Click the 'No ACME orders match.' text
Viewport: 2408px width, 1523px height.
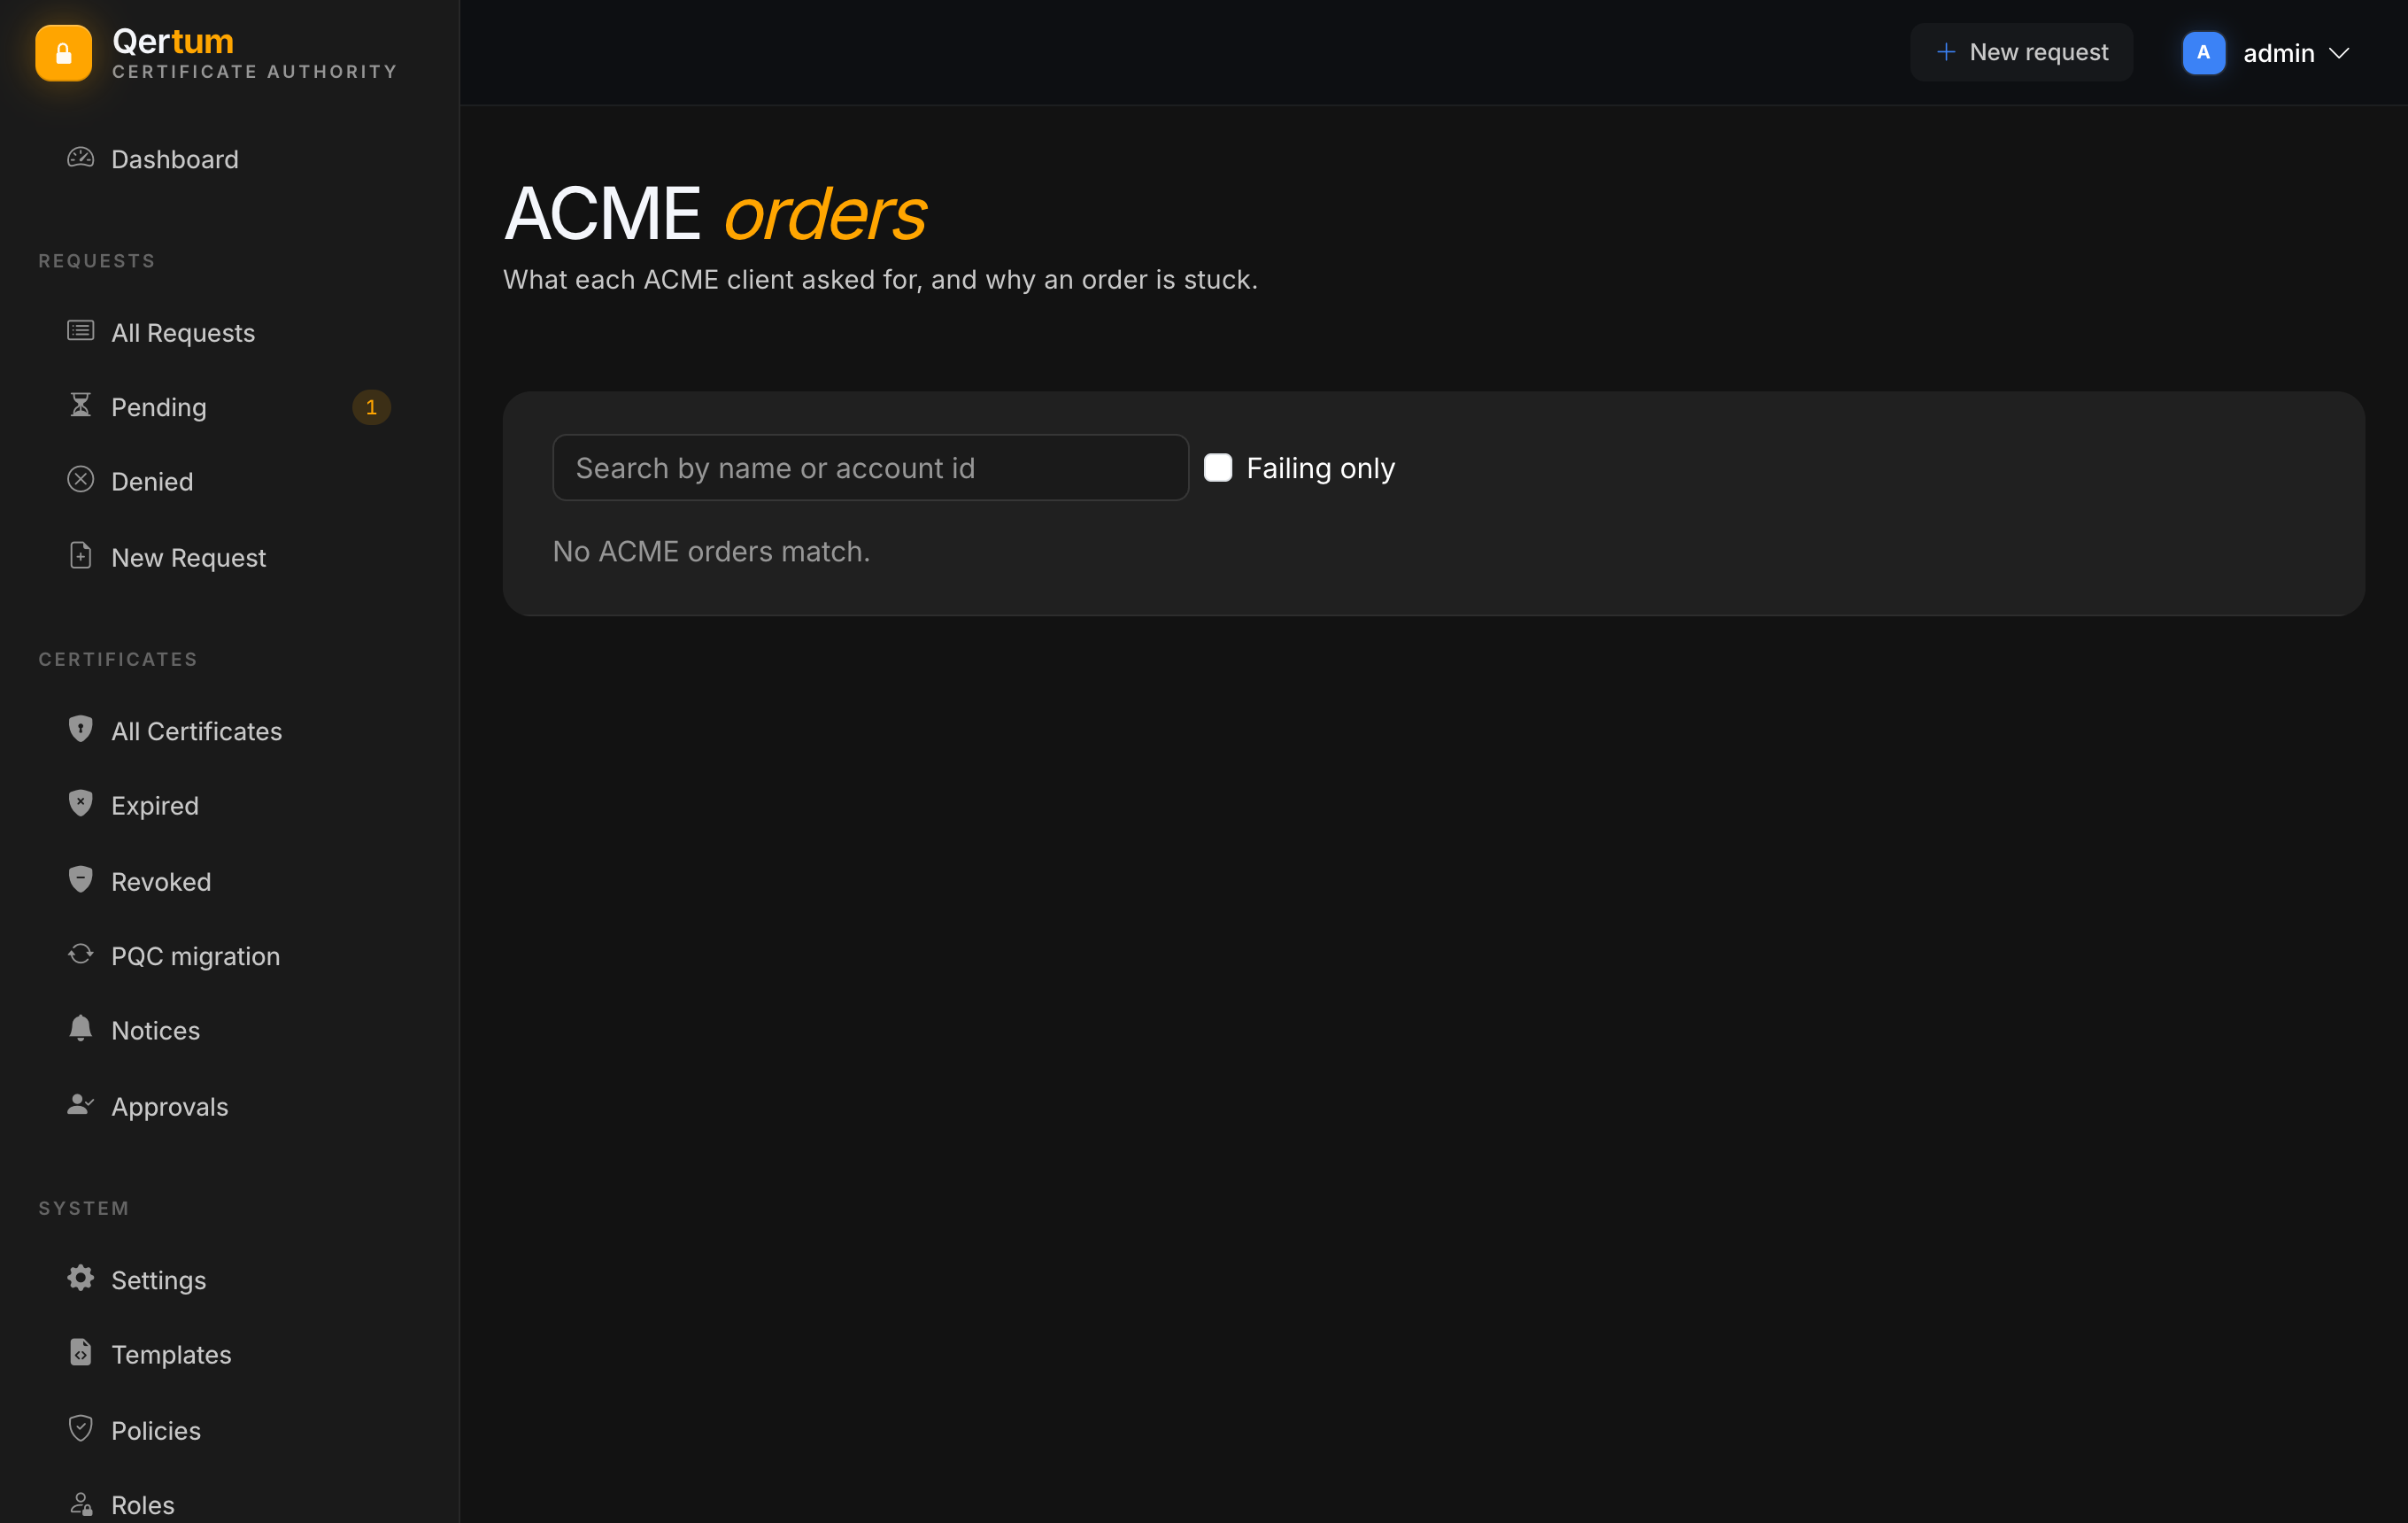tap(711, 551)
